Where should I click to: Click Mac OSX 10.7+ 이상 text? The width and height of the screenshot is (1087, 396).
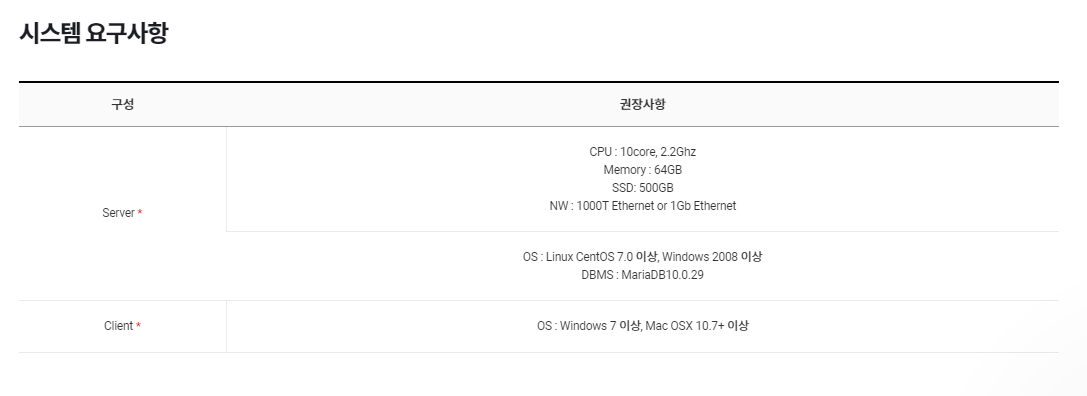pyautogui.click(x=697, y=326)
